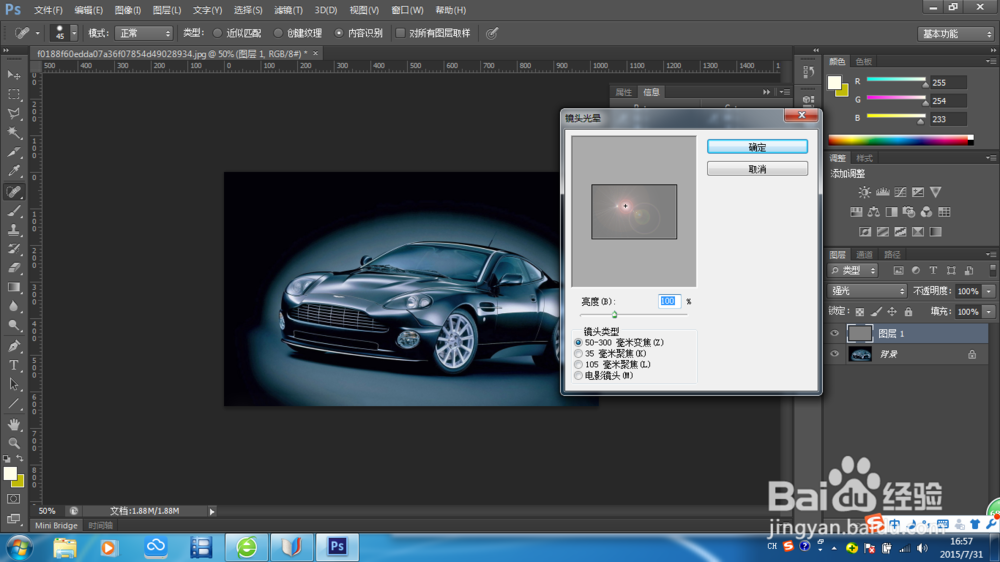Viewport: 1000px width, 562px height.
Task: Click the brightness percentage input field
Action: click(668, 301)
